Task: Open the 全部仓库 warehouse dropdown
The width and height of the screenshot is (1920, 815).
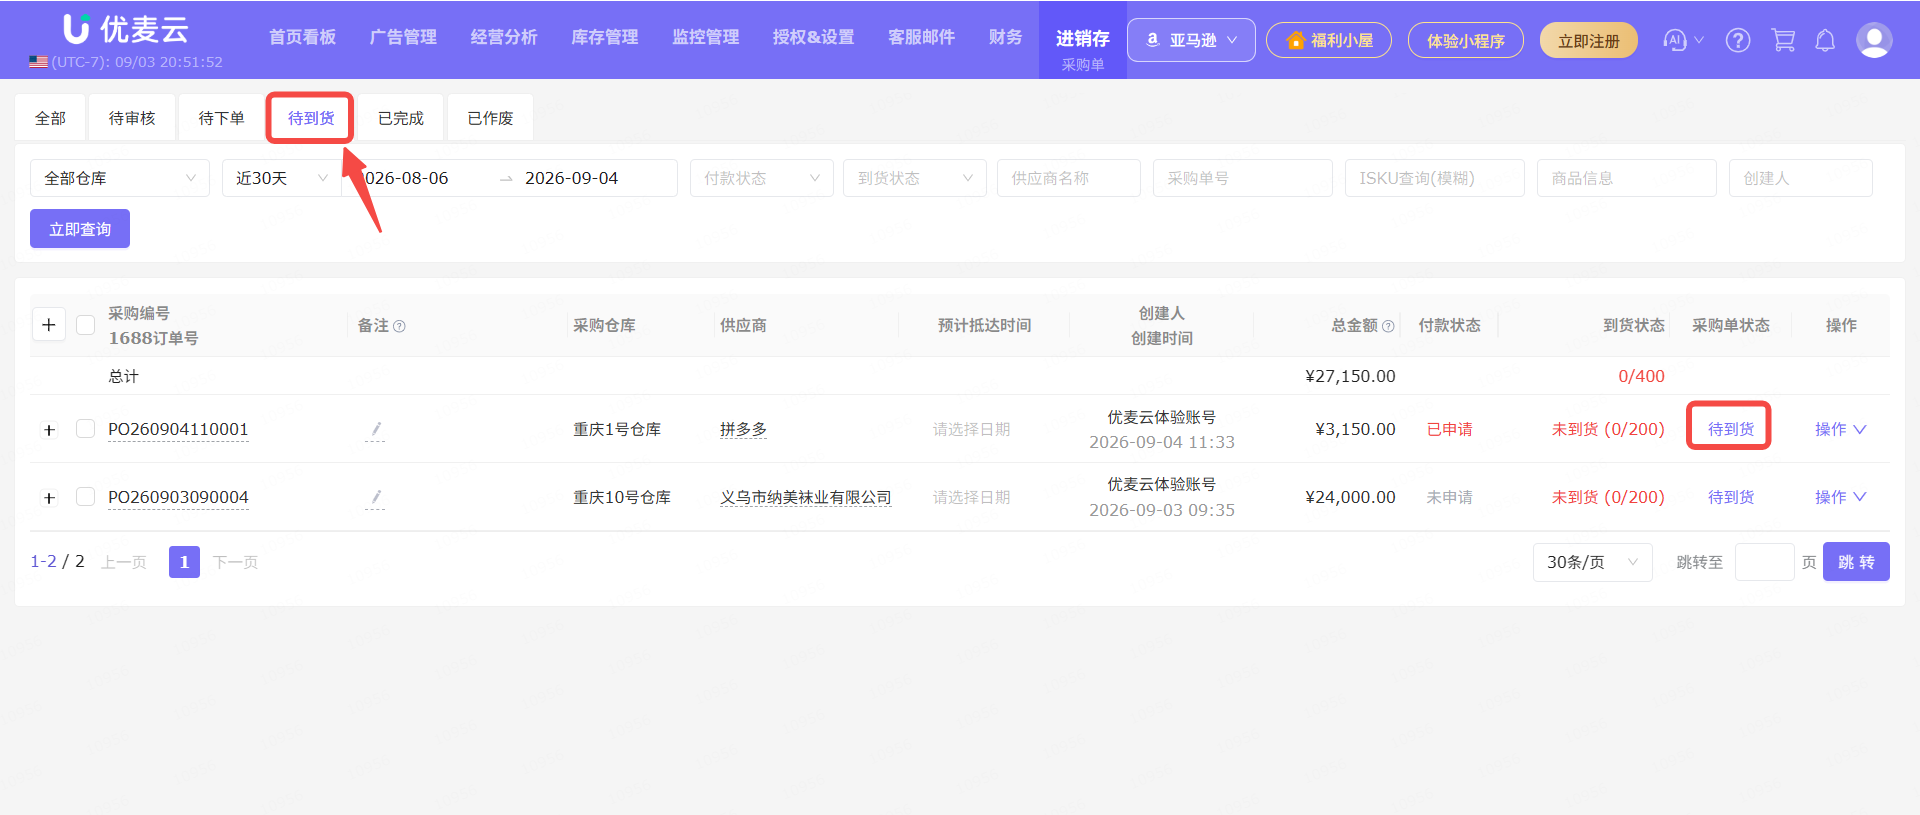Action: click(x=120, y=178)
